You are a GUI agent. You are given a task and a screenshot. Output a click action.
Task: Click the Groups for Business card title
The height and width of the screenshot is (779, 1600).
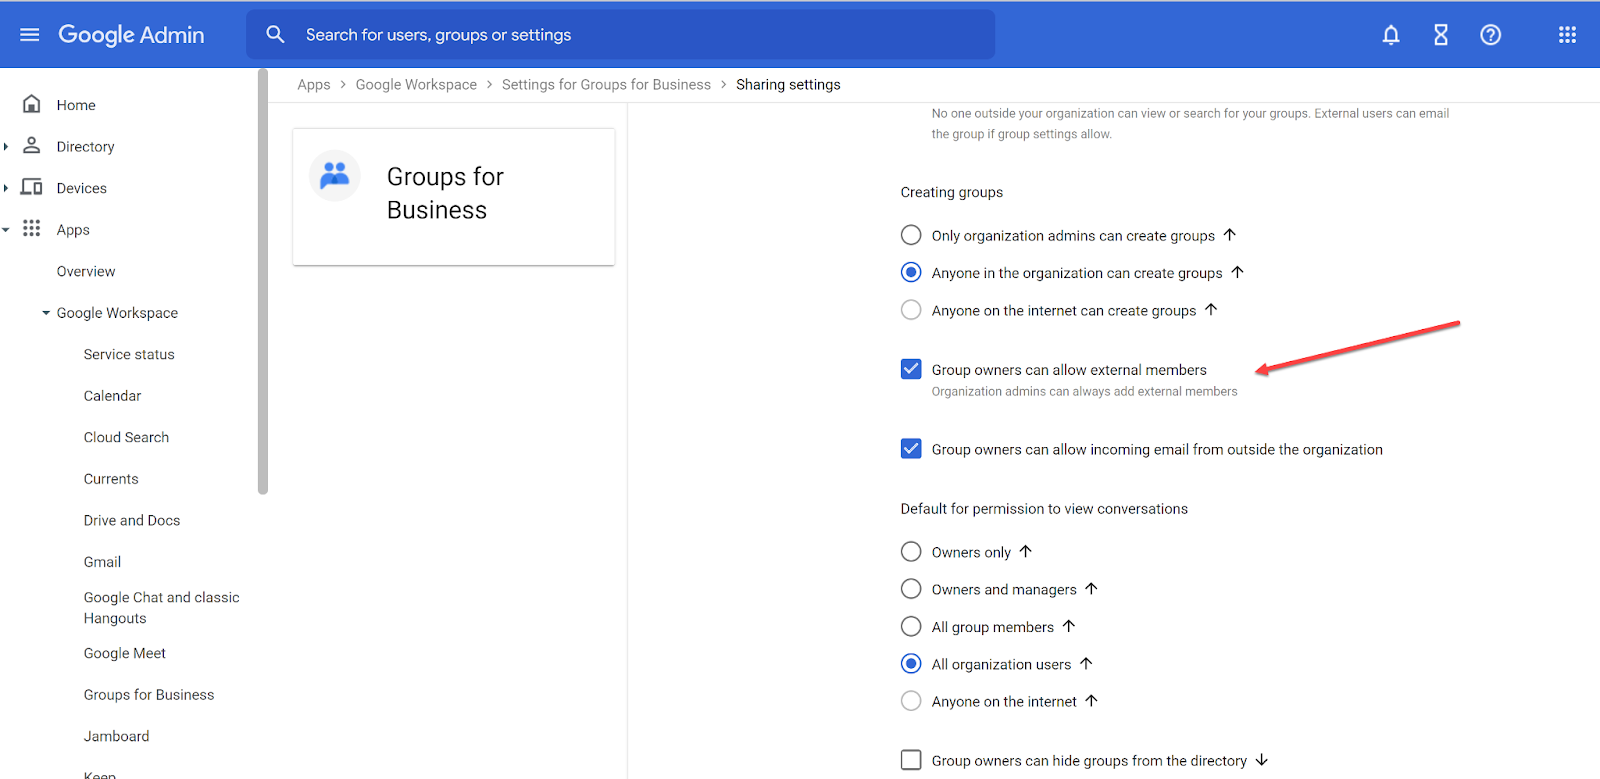coord(445,193)
